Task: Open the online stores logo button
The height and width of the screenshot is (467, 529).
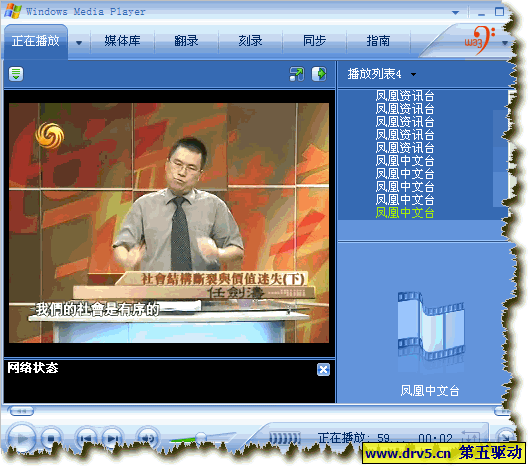Action: [479, 41]
